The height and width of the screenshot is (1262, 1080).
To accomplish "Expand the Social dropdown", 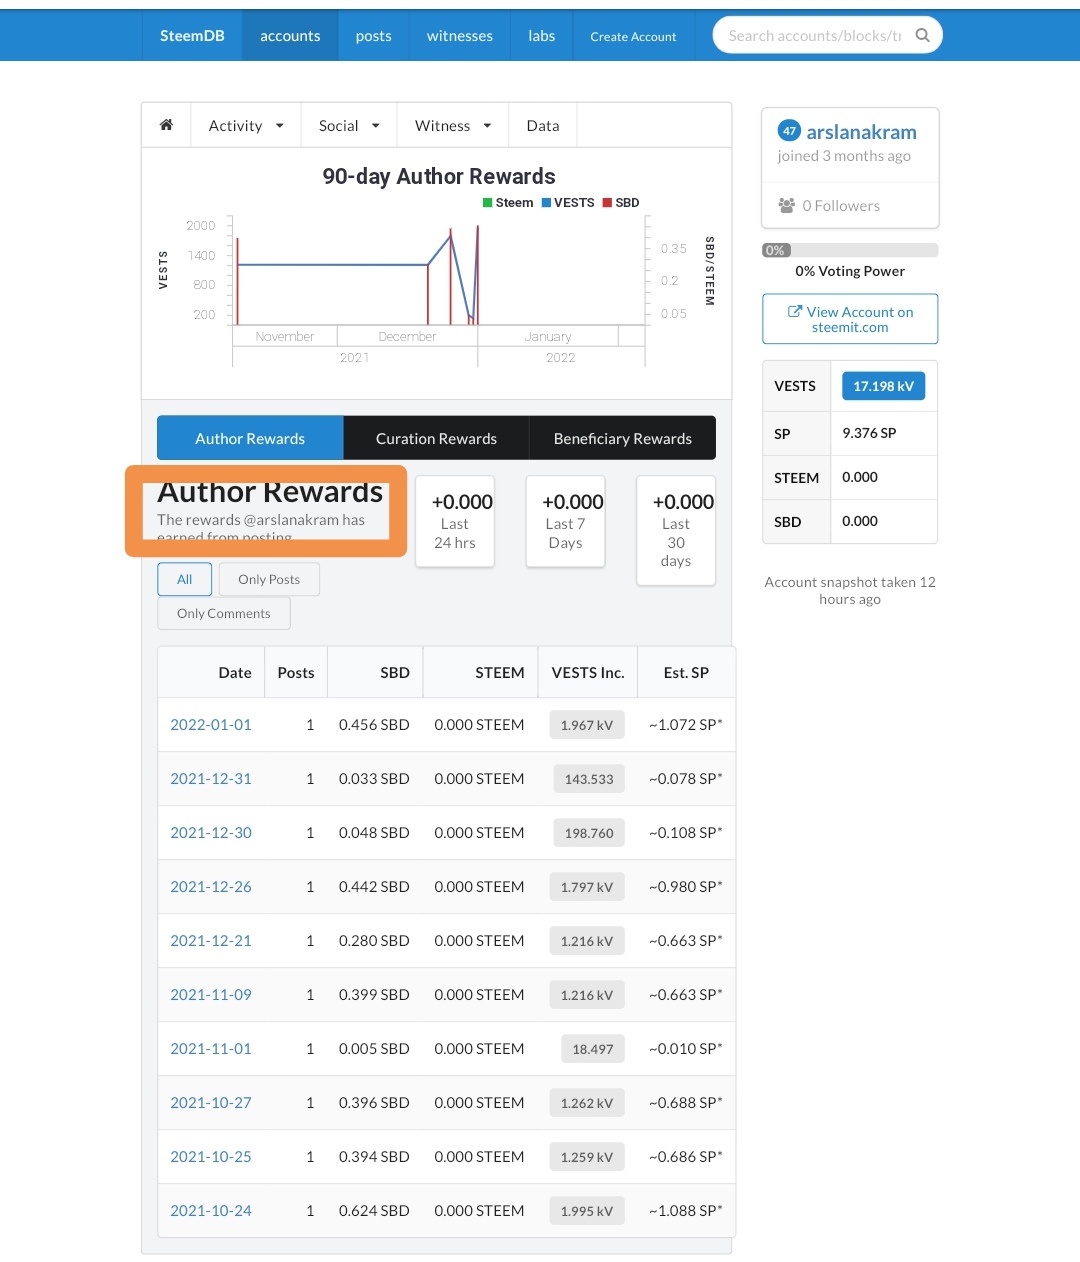I will coord(349,125).
